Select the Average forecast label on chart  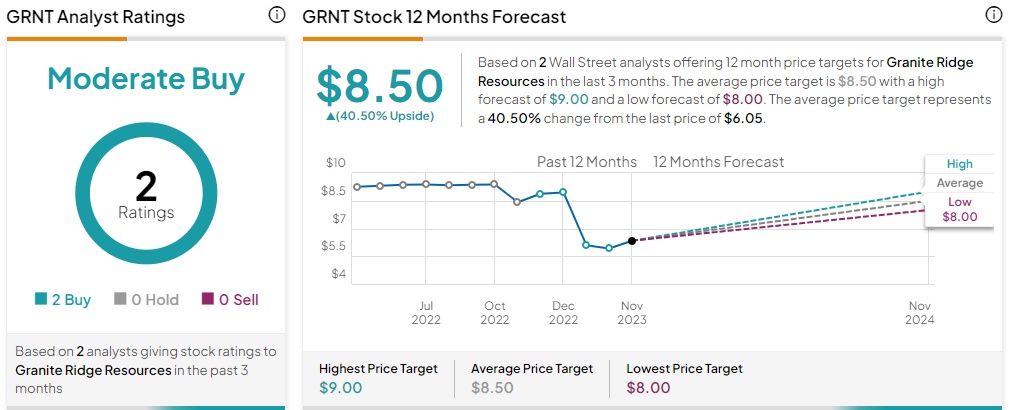pos(959,183)
